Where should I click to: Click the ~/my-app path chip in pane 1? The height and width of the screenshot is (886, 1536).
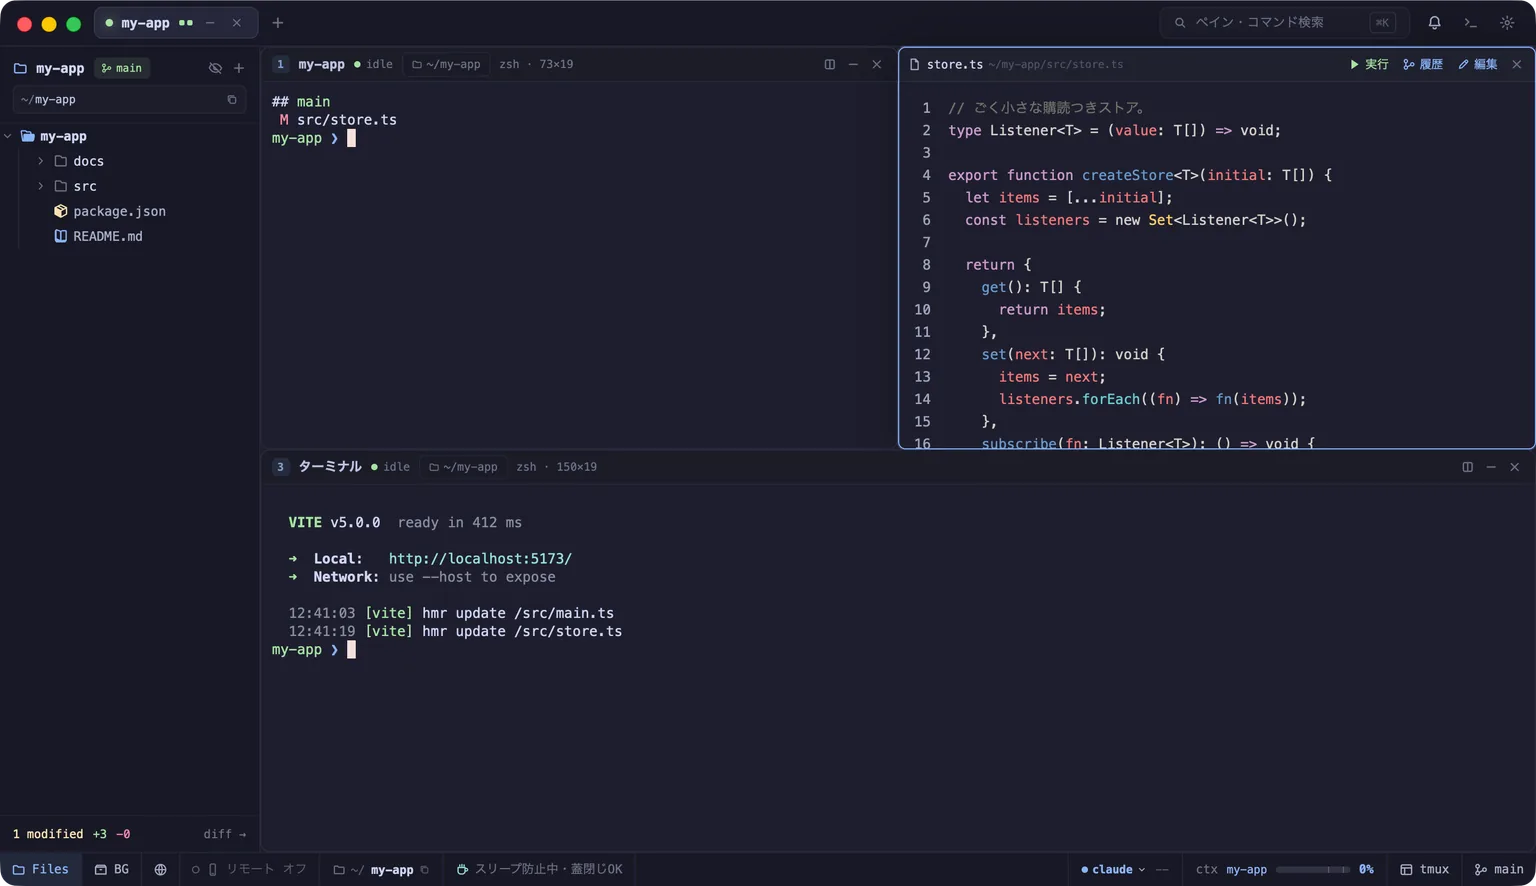click(x=446, y=64)
